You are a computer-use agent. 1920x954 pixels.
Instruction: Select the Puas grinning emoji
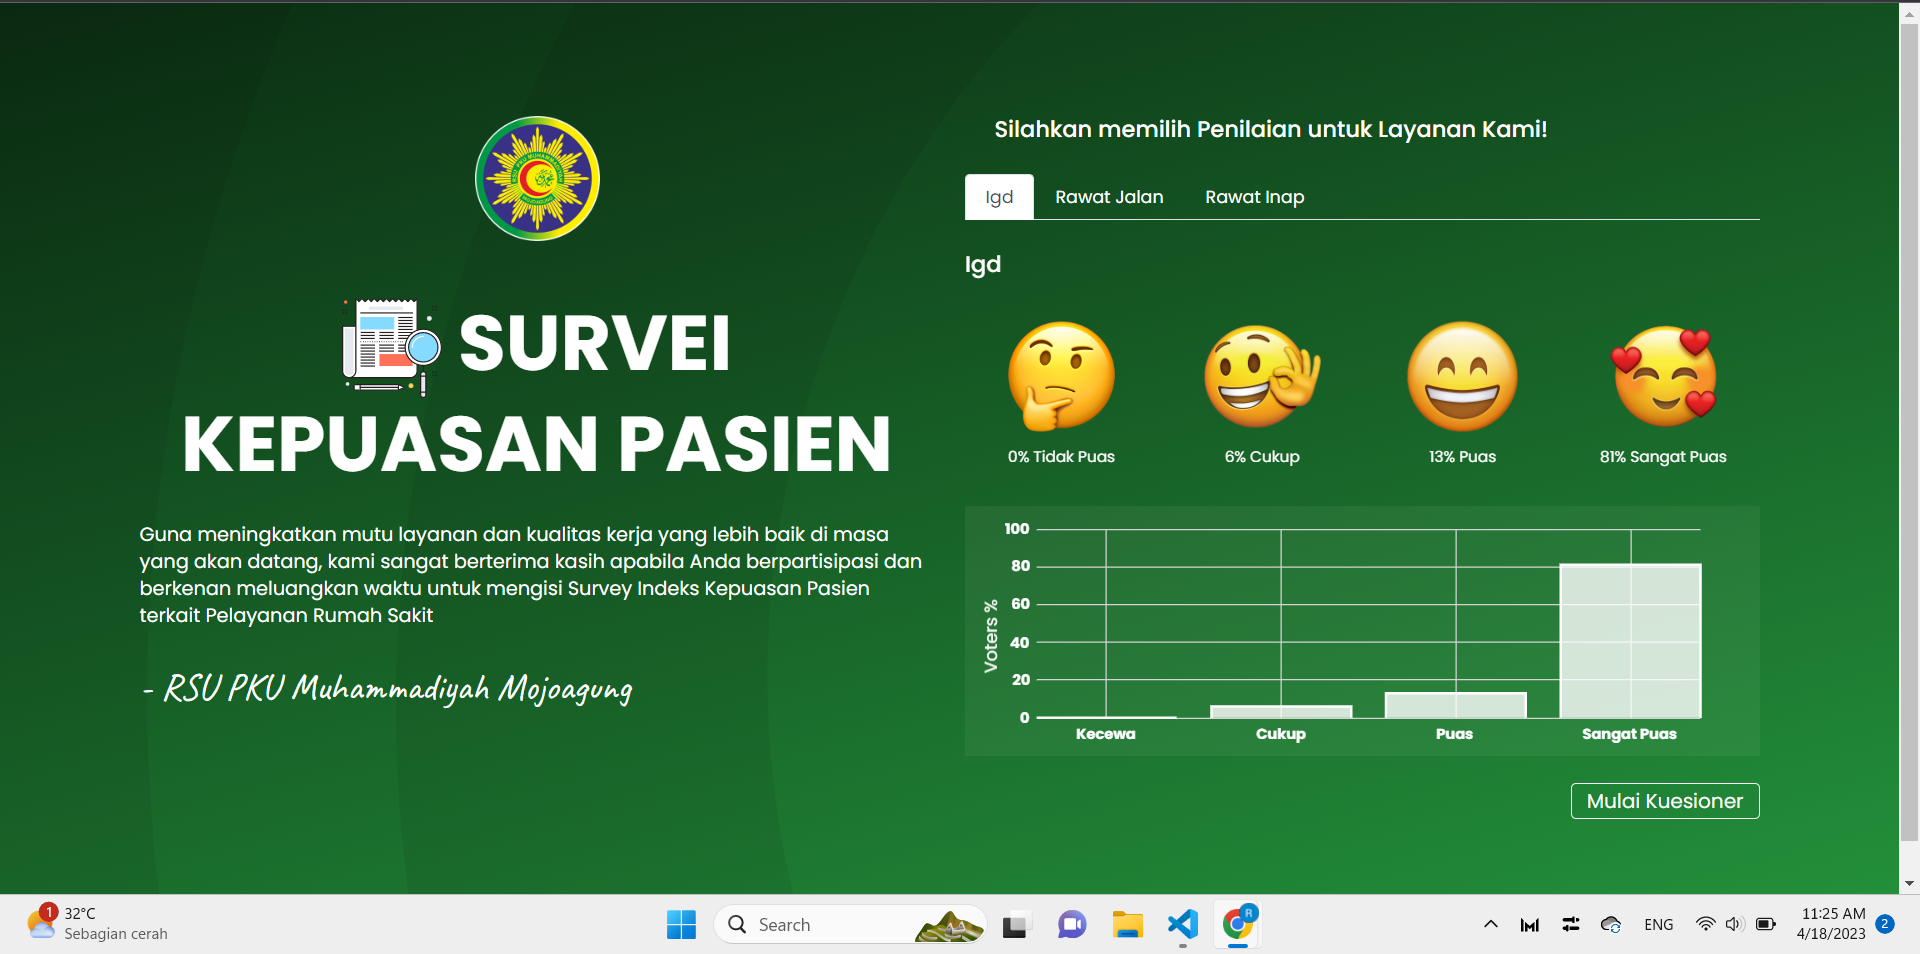(1462, 376)
